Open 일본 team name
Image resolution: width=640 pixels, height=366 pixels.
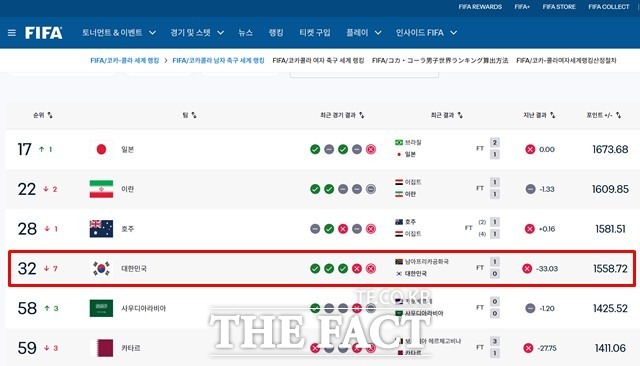(x=127, y=149)
